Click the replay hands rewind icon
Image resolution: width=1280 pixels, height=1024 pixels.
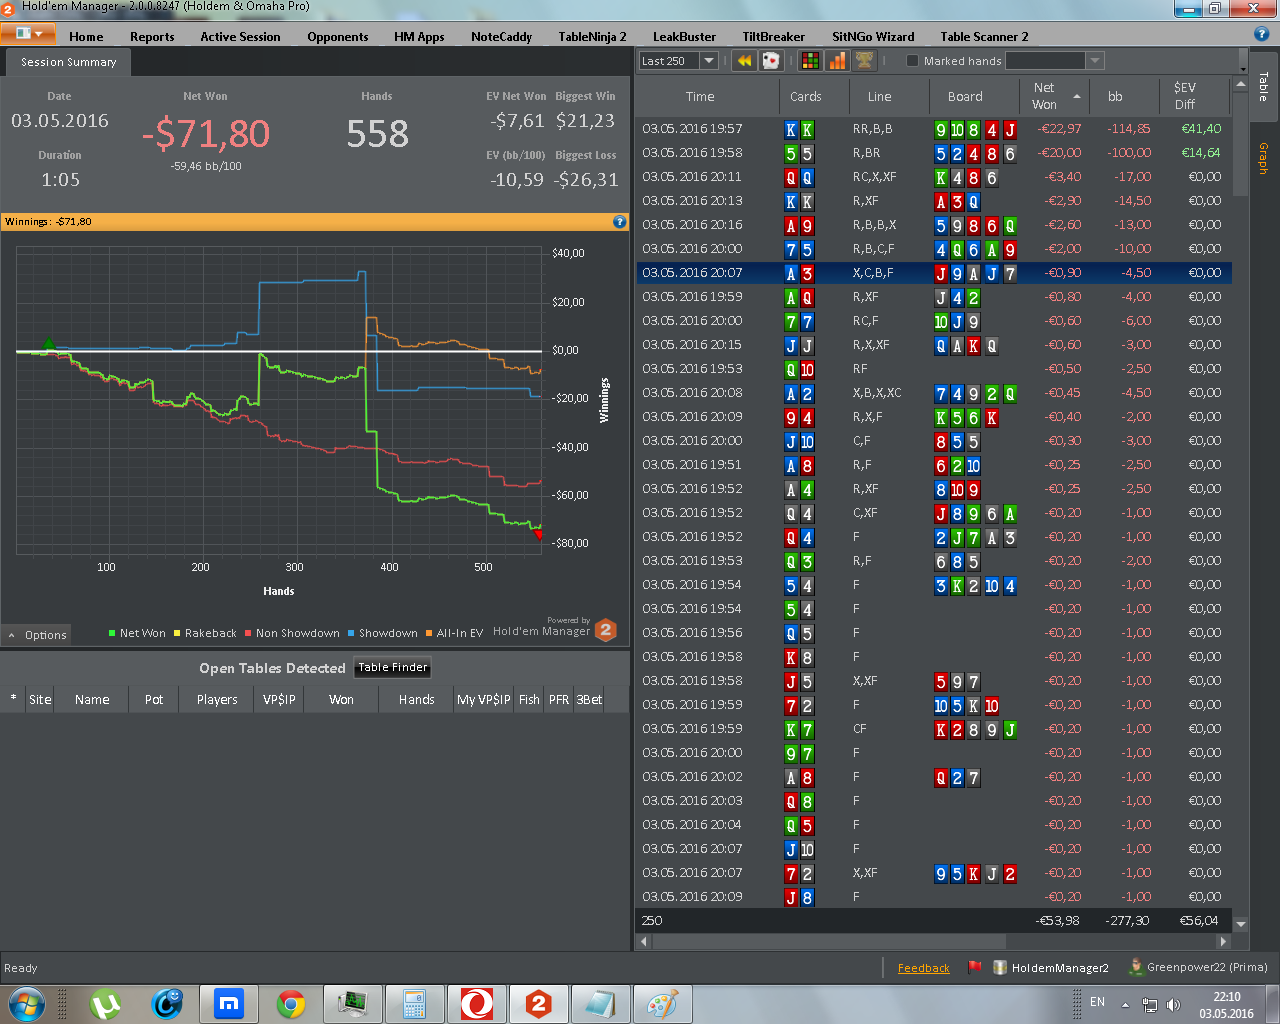pos(744,61)
